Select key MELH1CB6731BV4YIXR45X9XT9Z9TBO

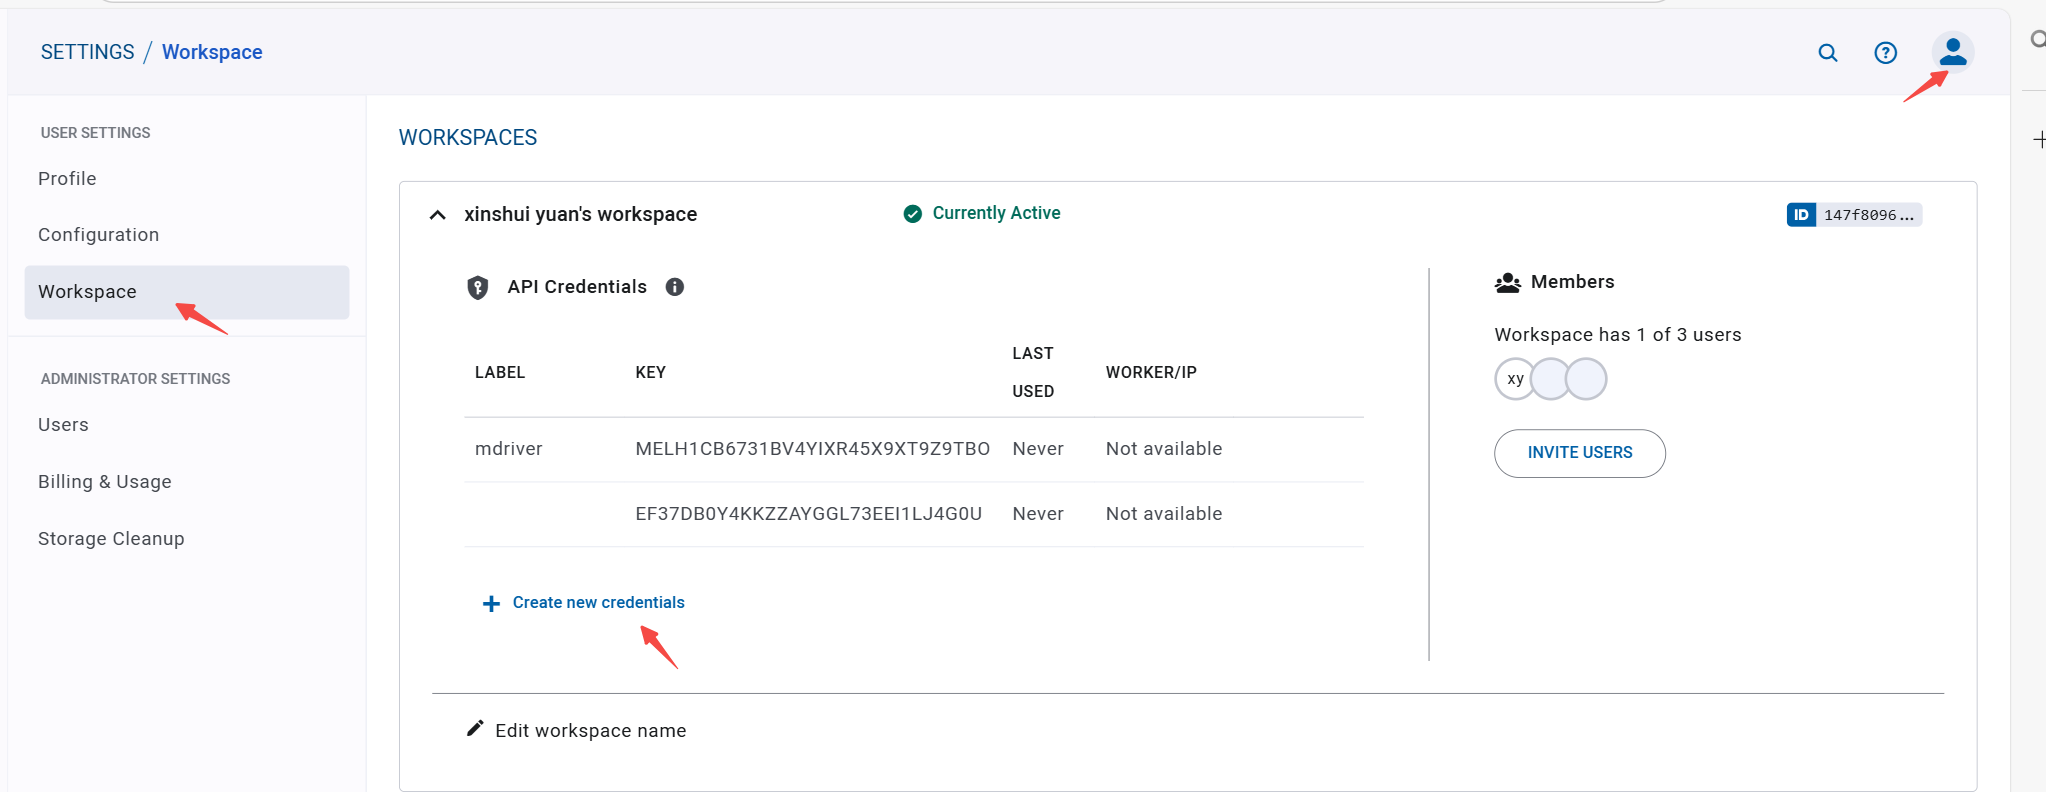click(812, 449)
